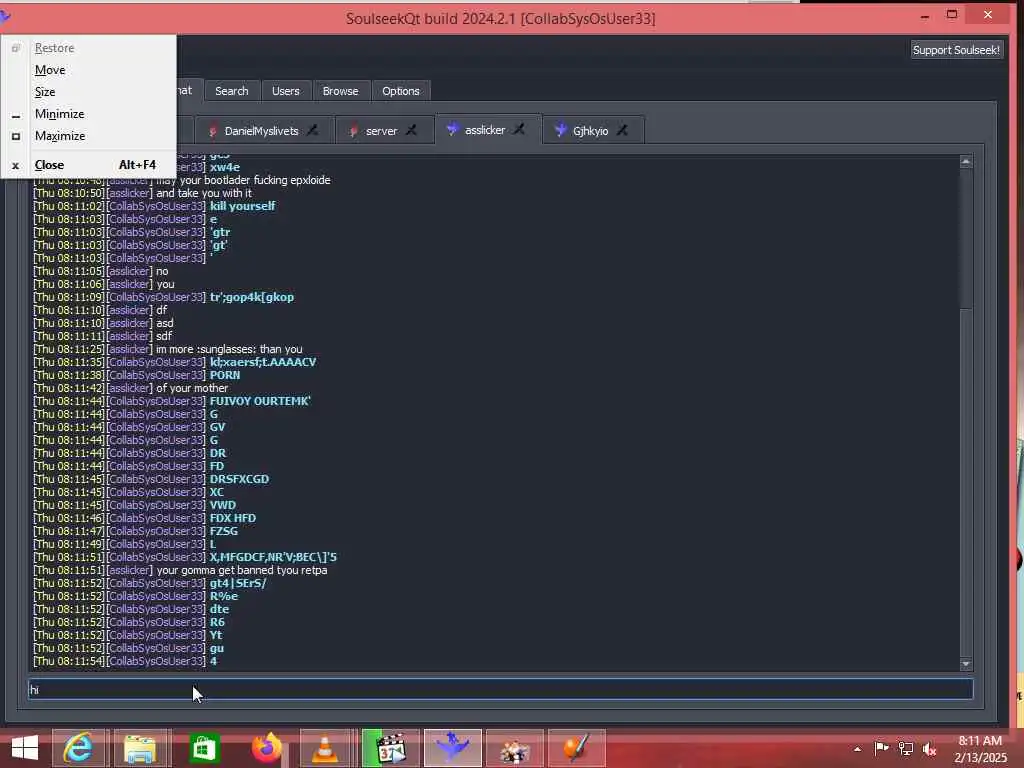Close the Gjhkyio chat tab via its pin icon
The image size is (1024, 768).
(x=622, y=131)
